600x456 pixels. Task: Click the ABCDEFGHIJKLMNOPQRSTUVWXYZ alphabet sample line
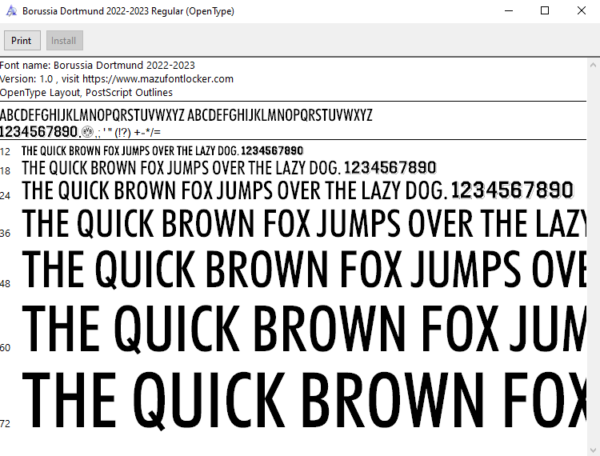click(x=186, y=115)
